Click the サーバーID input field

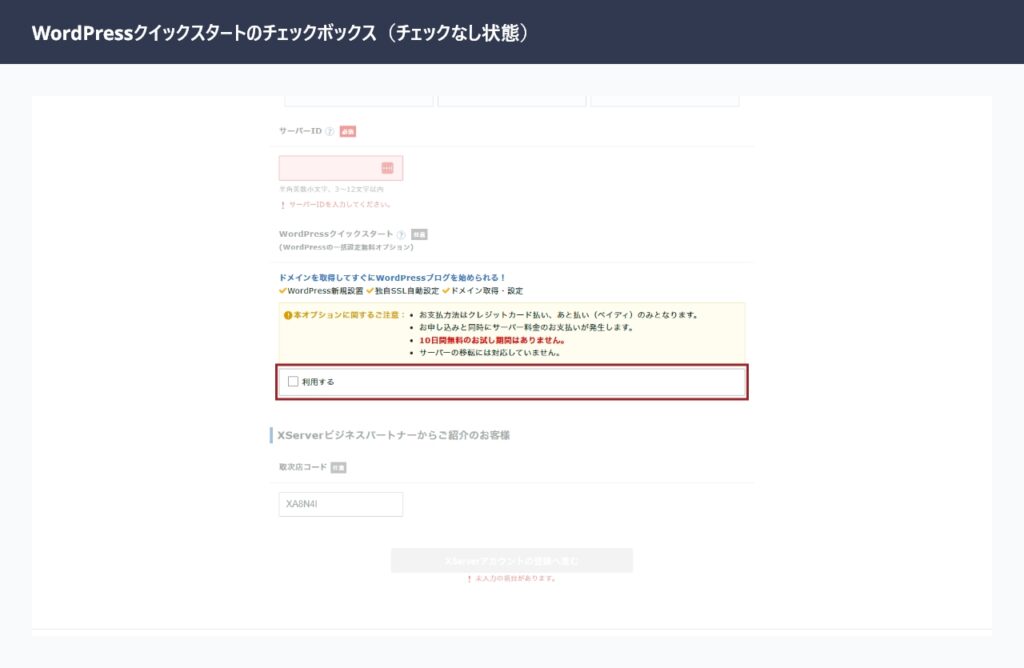[x=341, y=168]
